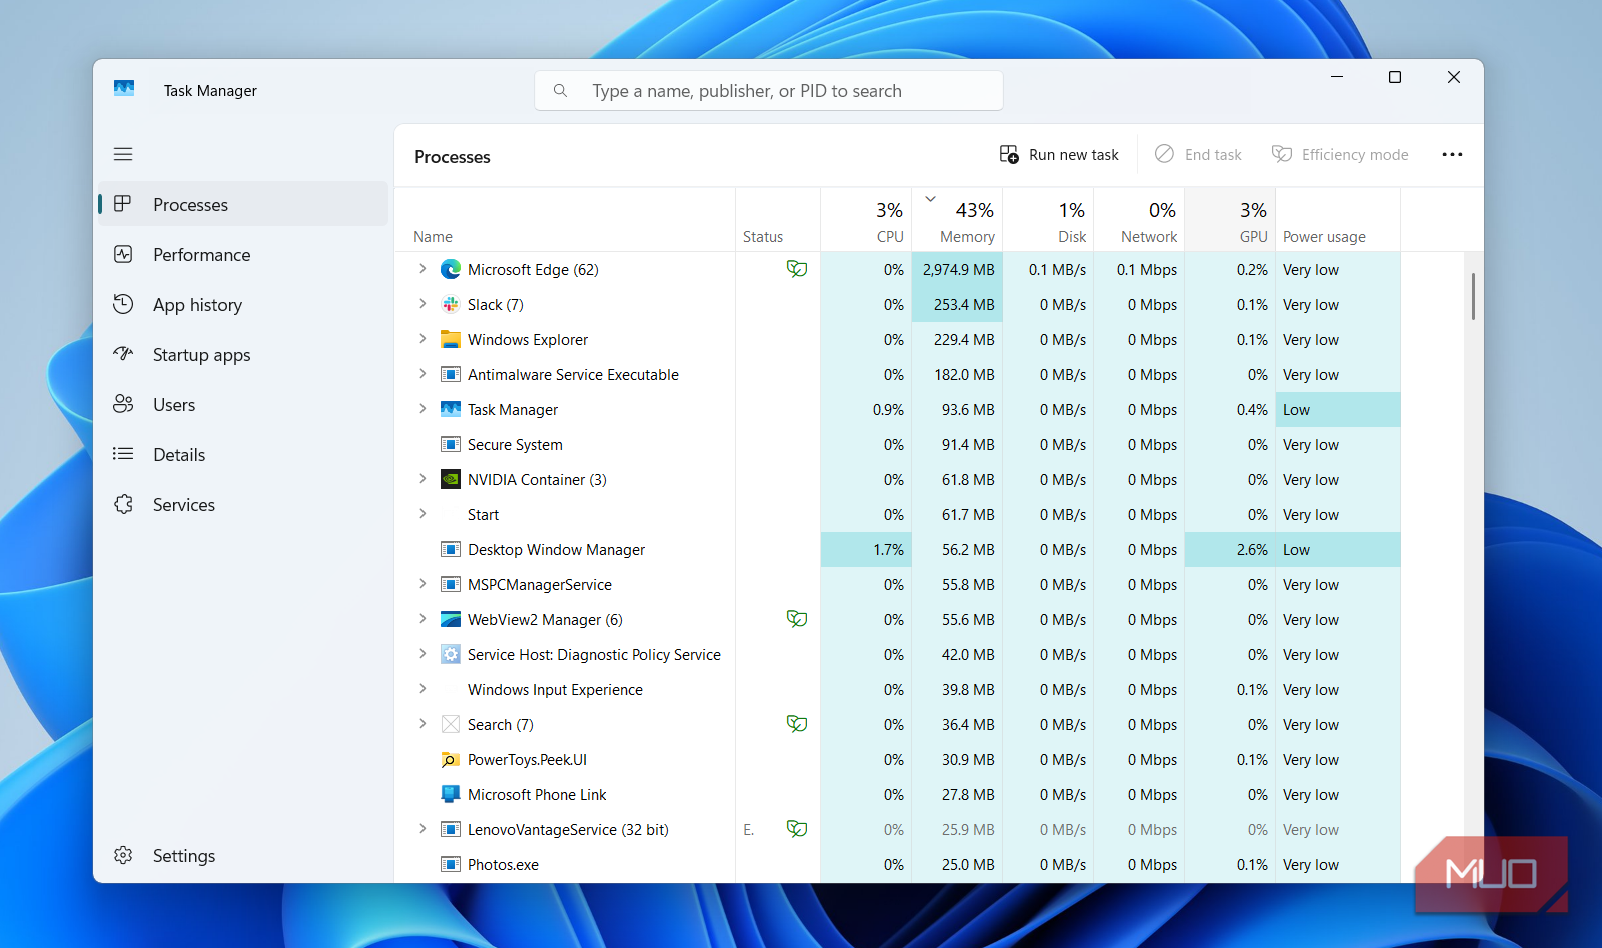Switch to the Details page
Image resolution: width=1602 pixels, height=948 pixels.
(179, 455)
